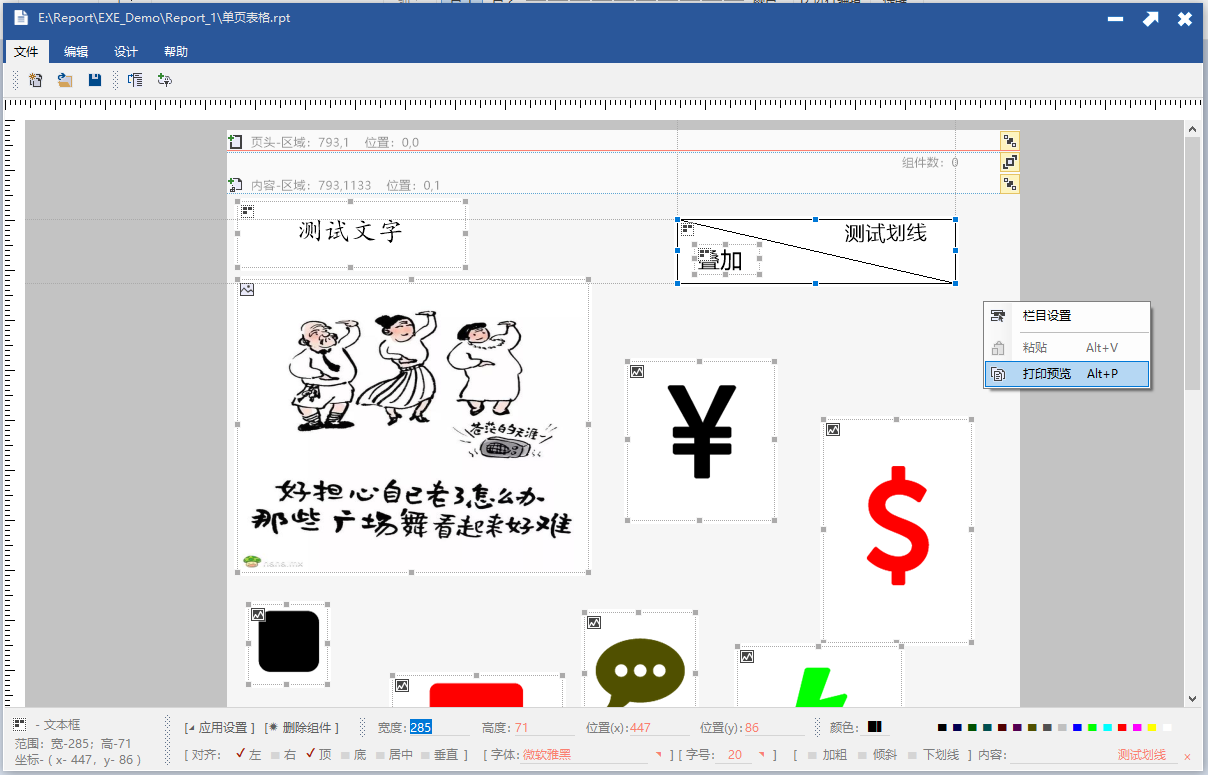Pick the cyan color swatch
Image resolution: width=1208 pixels, height=775 pixels.
click(1107, 727)
